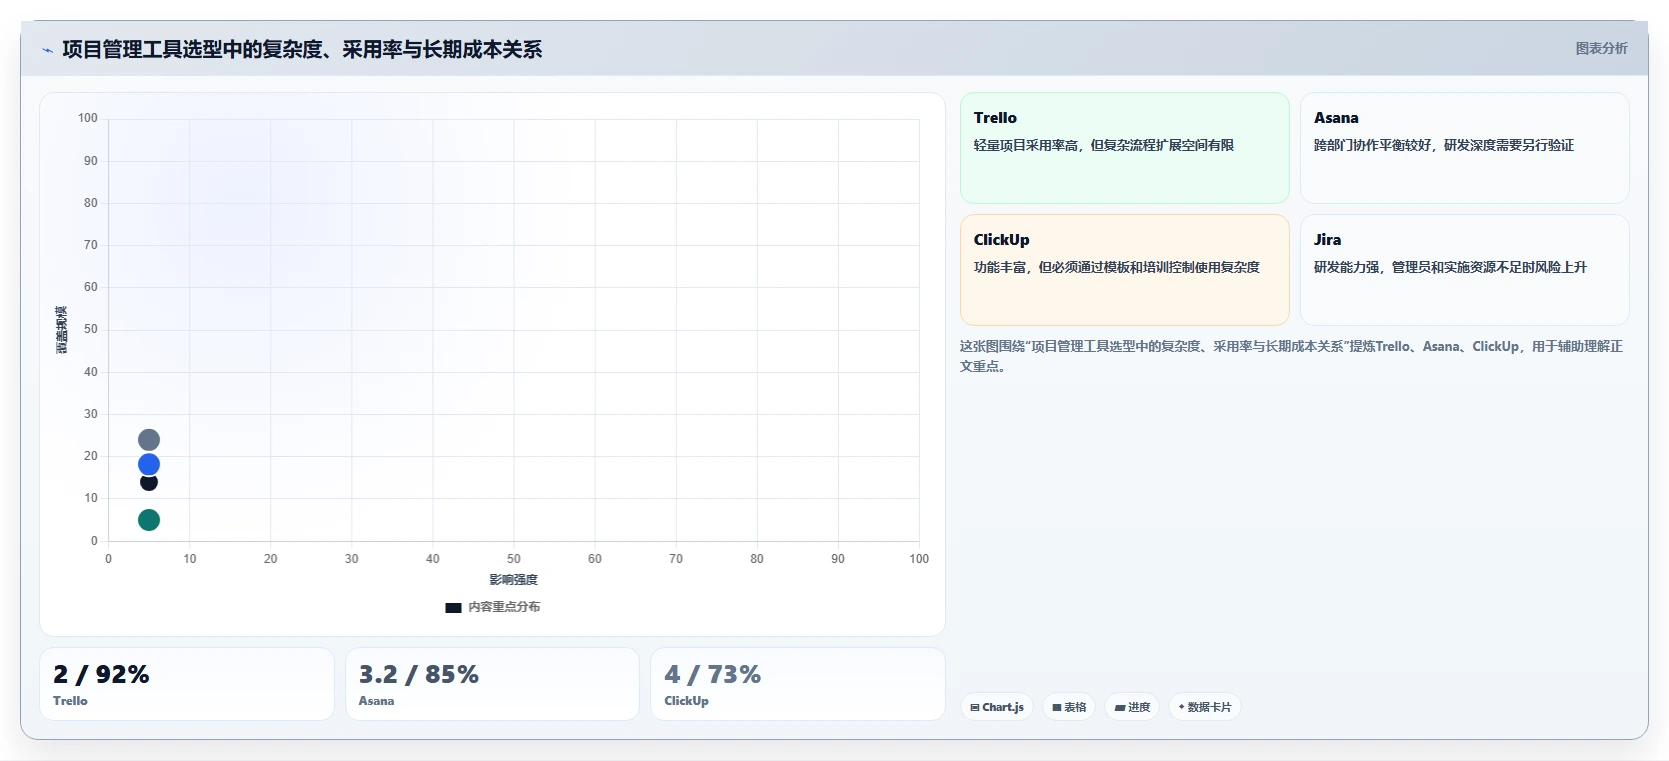
Task: Click the 数据卡片 tag pill
Action: (1205, 707)
